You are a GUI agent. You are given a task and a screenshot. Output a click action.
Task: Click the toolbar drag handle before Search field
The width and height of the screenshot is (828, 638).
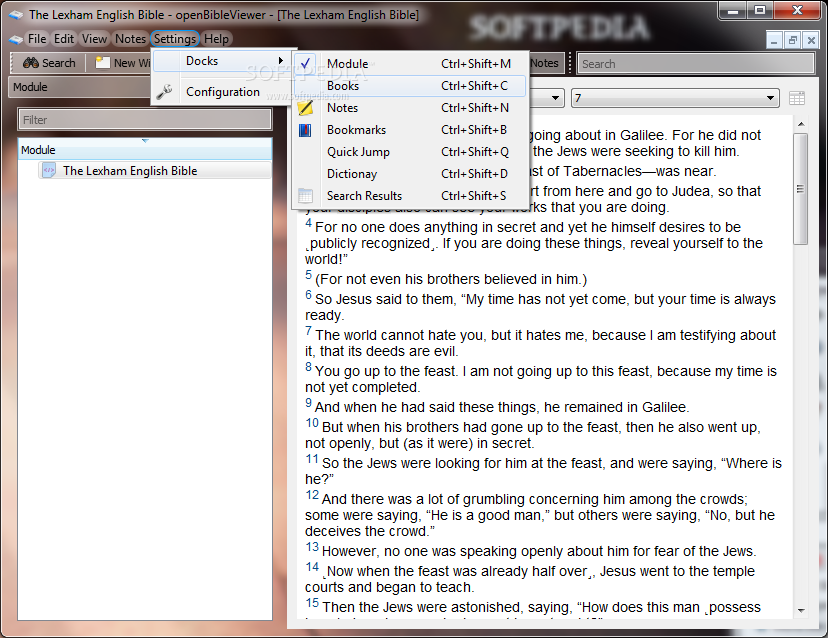coord(570,63)
